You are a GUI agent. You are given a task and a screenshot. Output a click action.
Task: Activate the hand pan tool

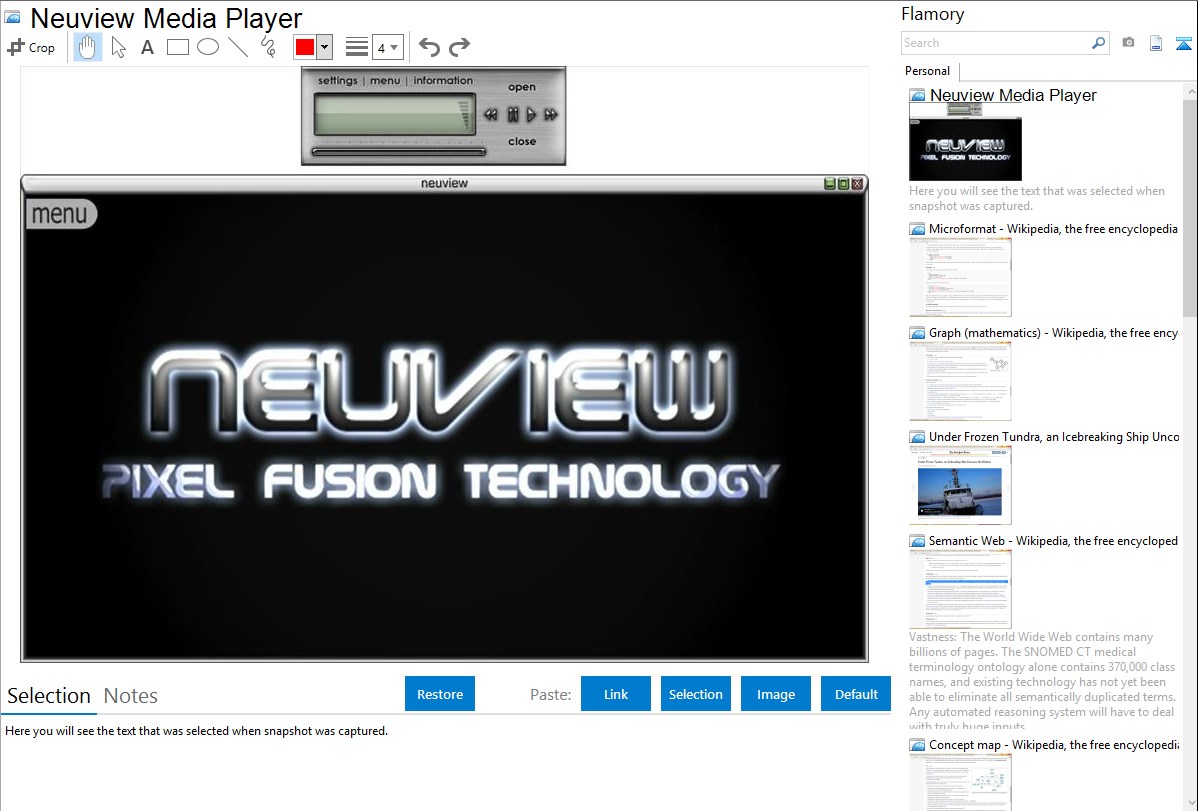pyautogui.click(x=88, y=47)
